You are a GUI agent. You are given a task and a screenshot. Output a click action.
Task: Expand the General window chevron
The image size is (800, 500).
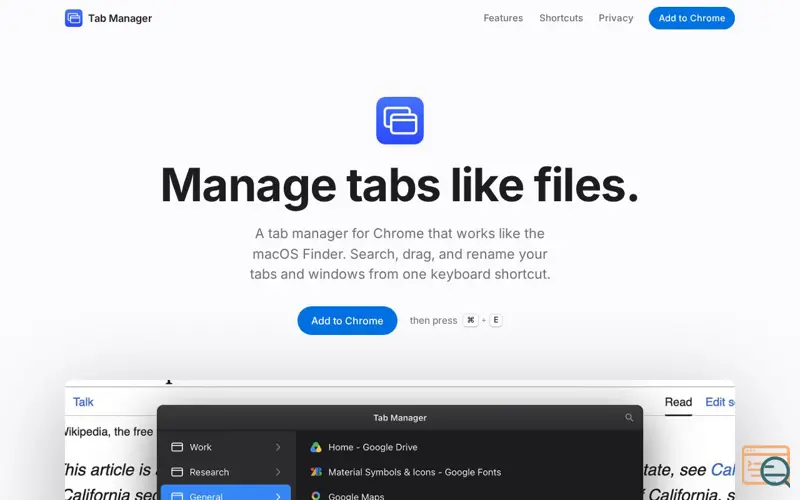click(x=278, y=496)
